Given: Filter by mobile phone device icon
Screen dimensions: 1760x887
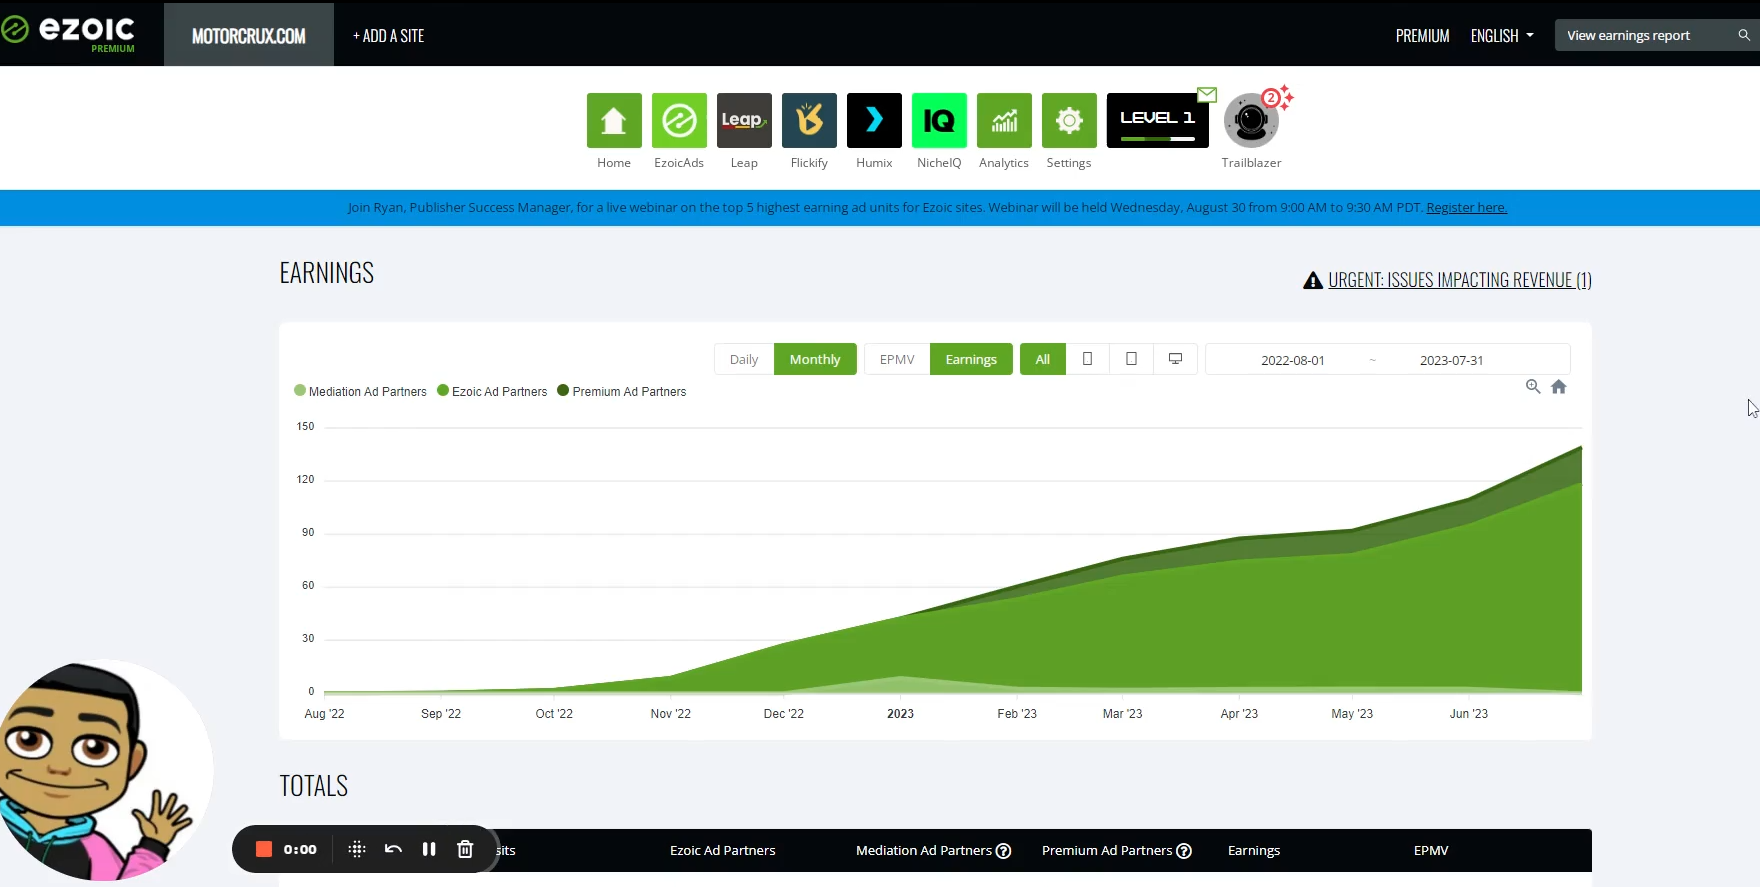Looking at the screenshot, I should pos(1087,359).
